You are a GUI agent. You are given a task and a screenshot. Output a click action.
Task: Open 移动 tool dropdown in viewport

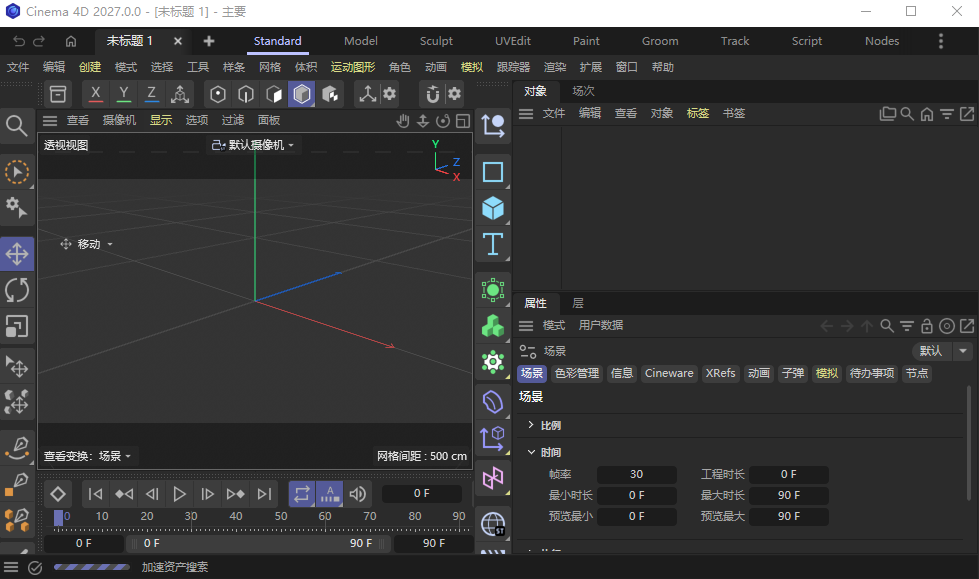coord(86,244)
